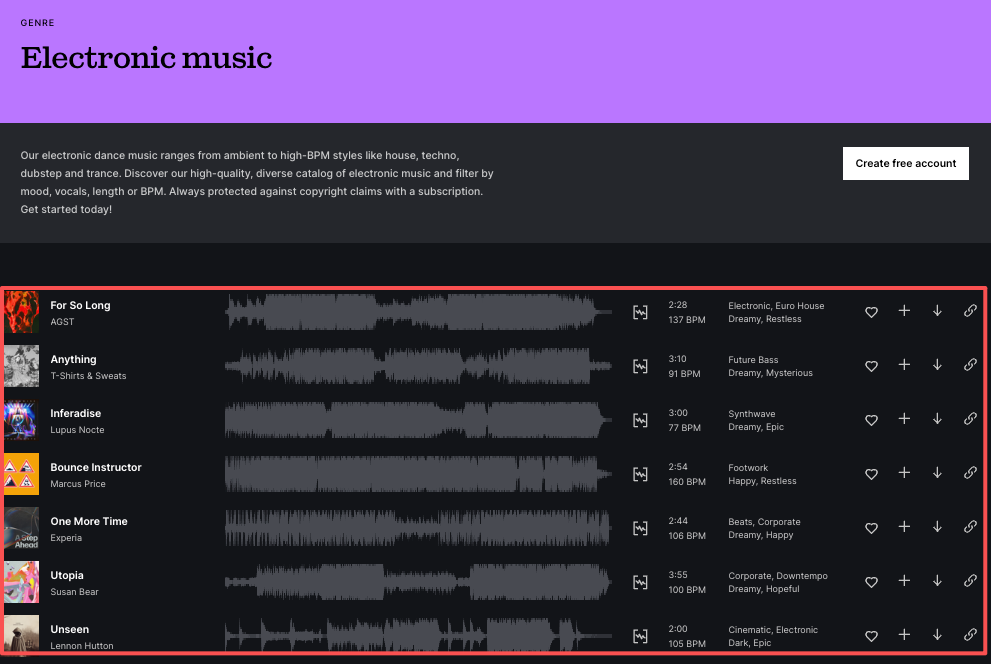Seek within the For So Long waveform

pos(418,312)
